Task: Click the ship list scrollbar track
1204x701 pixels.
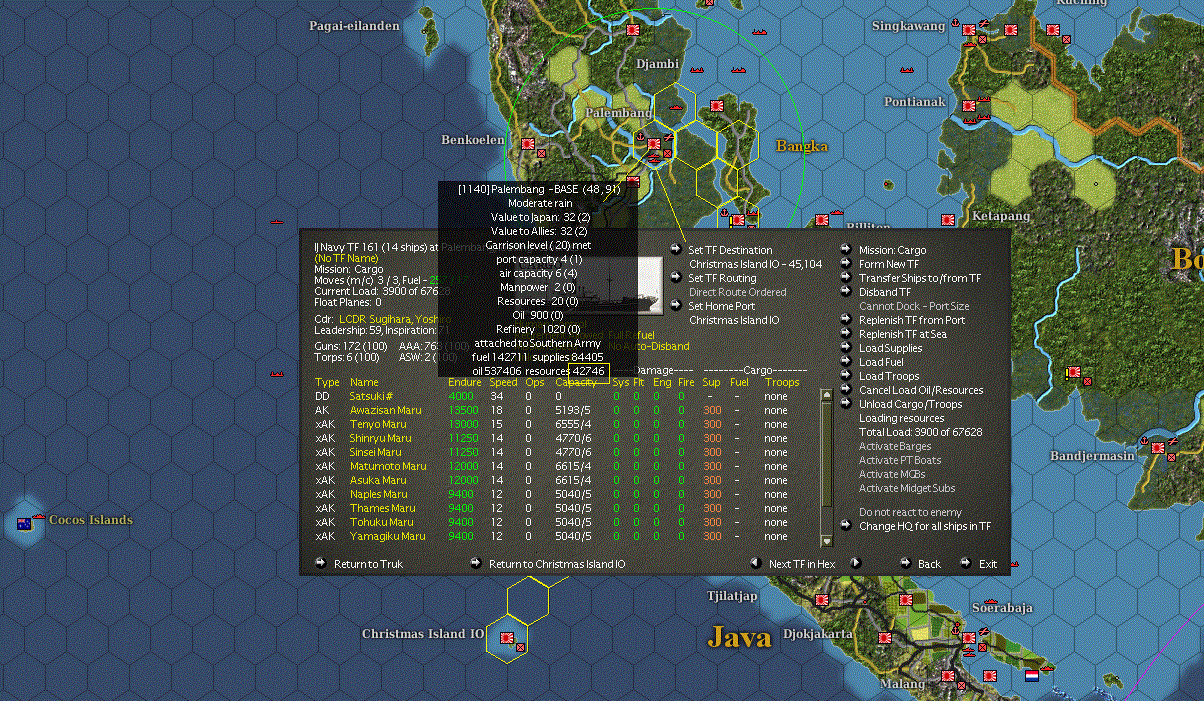Action: [826, 467]
